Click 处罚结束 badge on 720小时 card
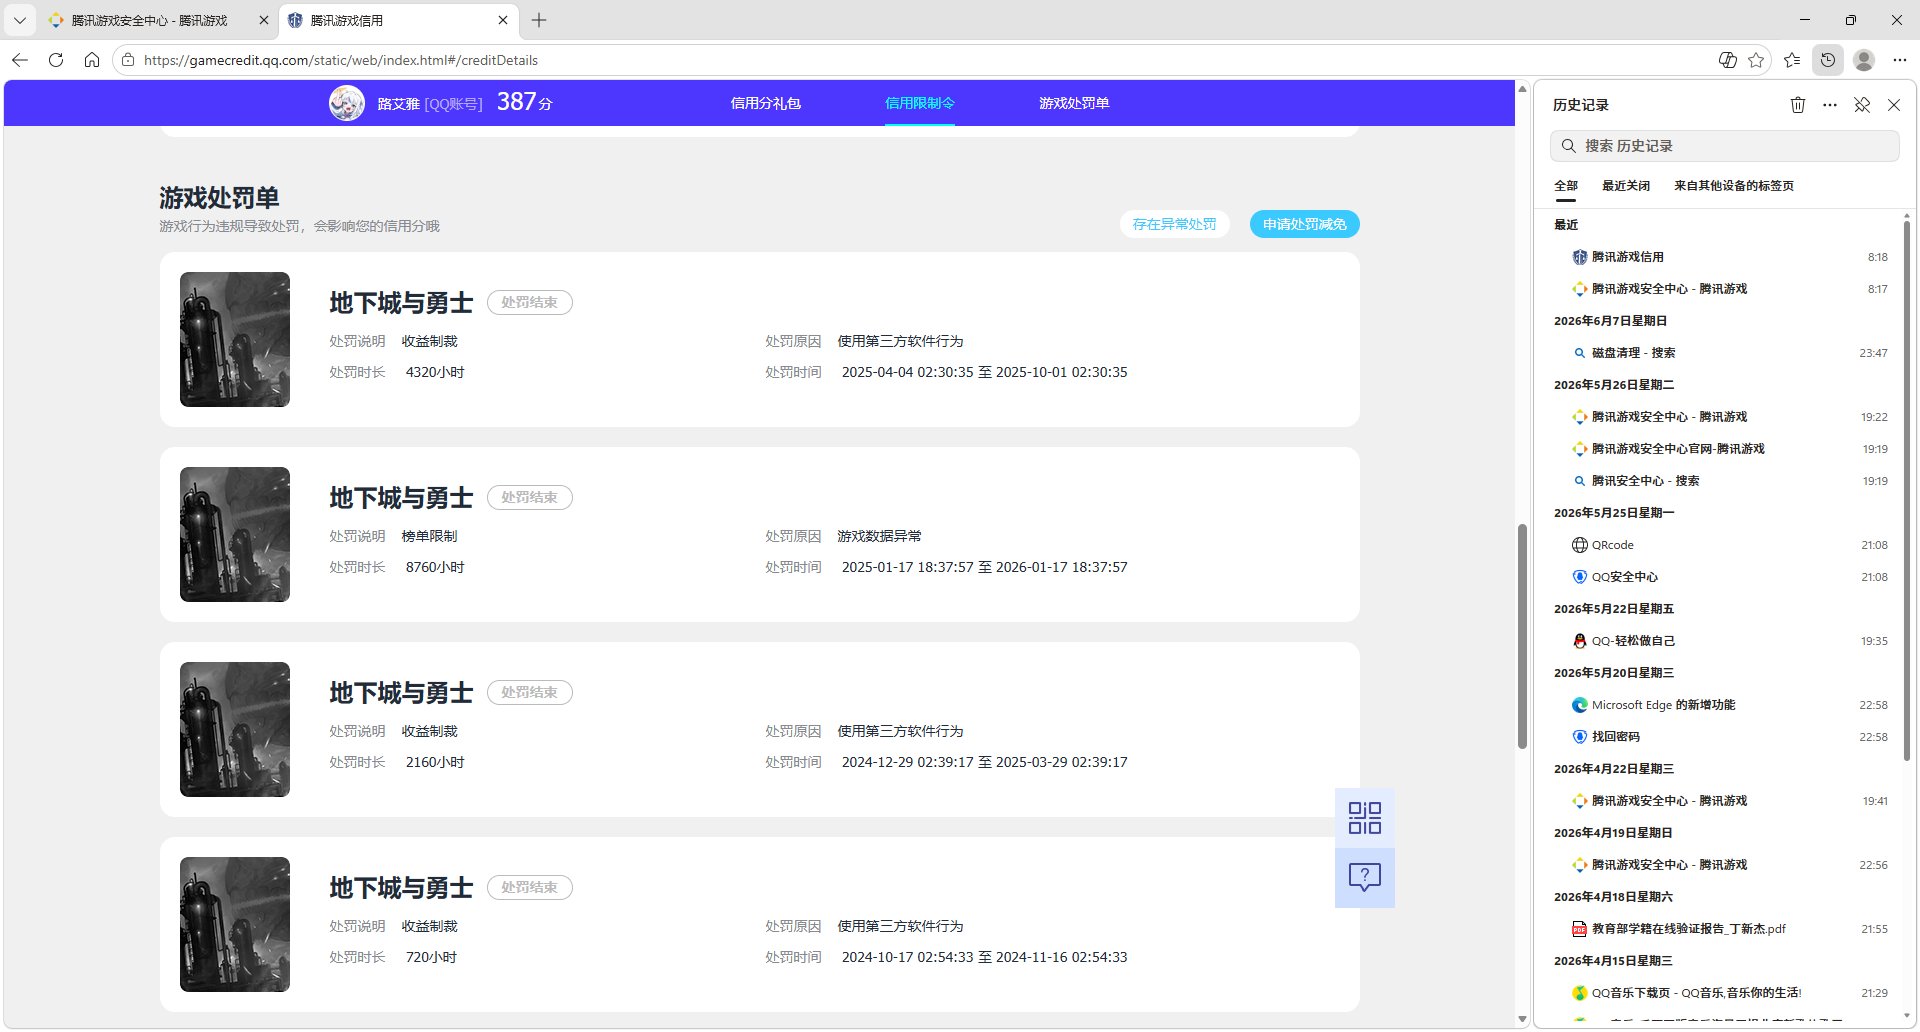This screenshot has height=1032, width=1920. 530,887
